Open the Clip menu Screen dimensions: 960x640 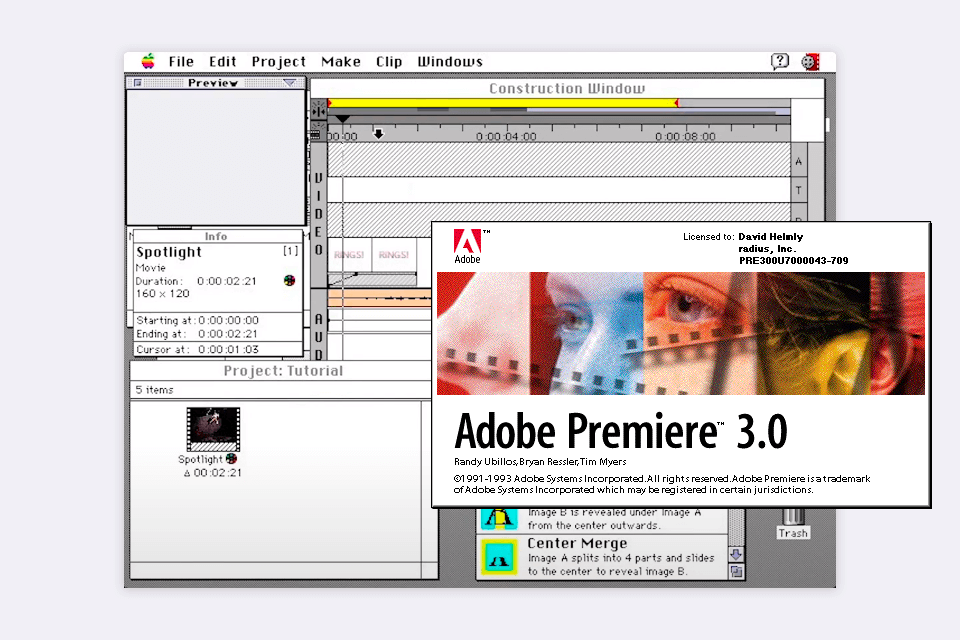389,61
